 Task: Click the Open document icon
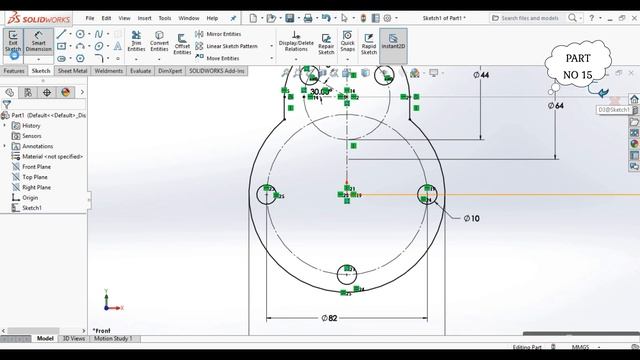[x=271, y=18]
